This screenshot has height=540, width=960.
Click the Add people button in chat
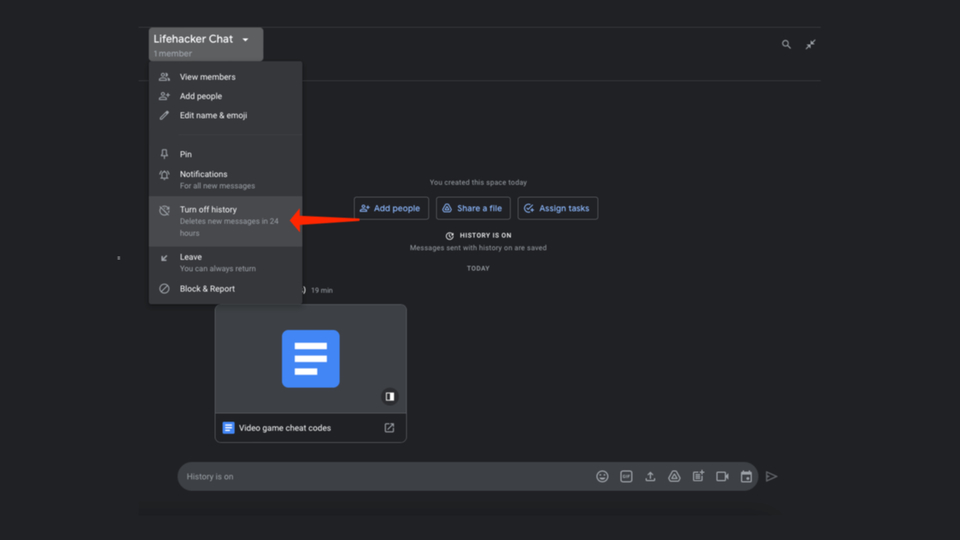pyautogui.click(x=391, y=208)
